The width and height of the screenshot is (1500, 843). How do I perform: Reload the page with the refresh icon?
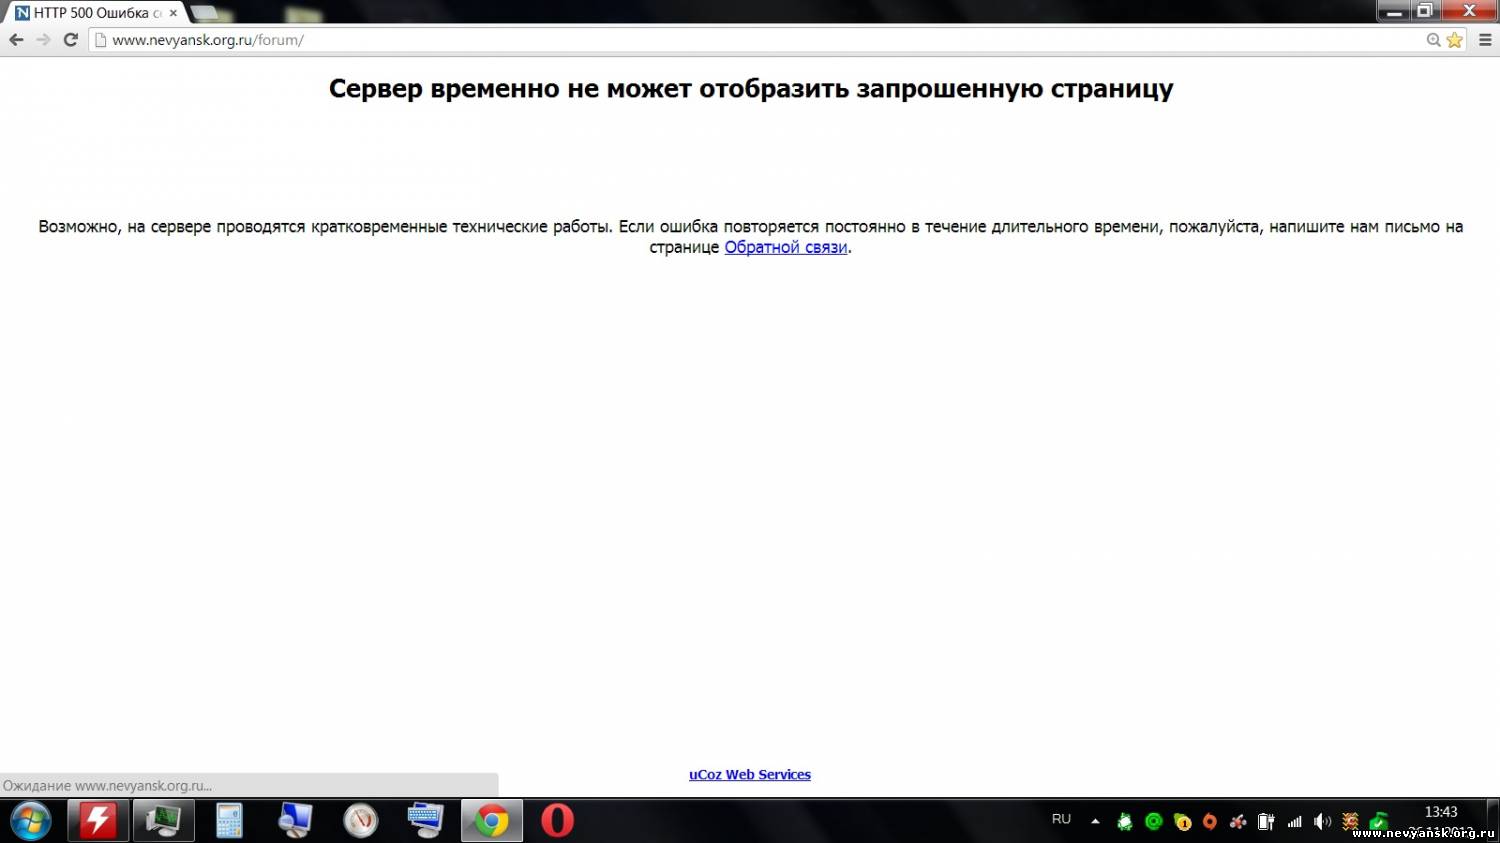click(70, 40)
